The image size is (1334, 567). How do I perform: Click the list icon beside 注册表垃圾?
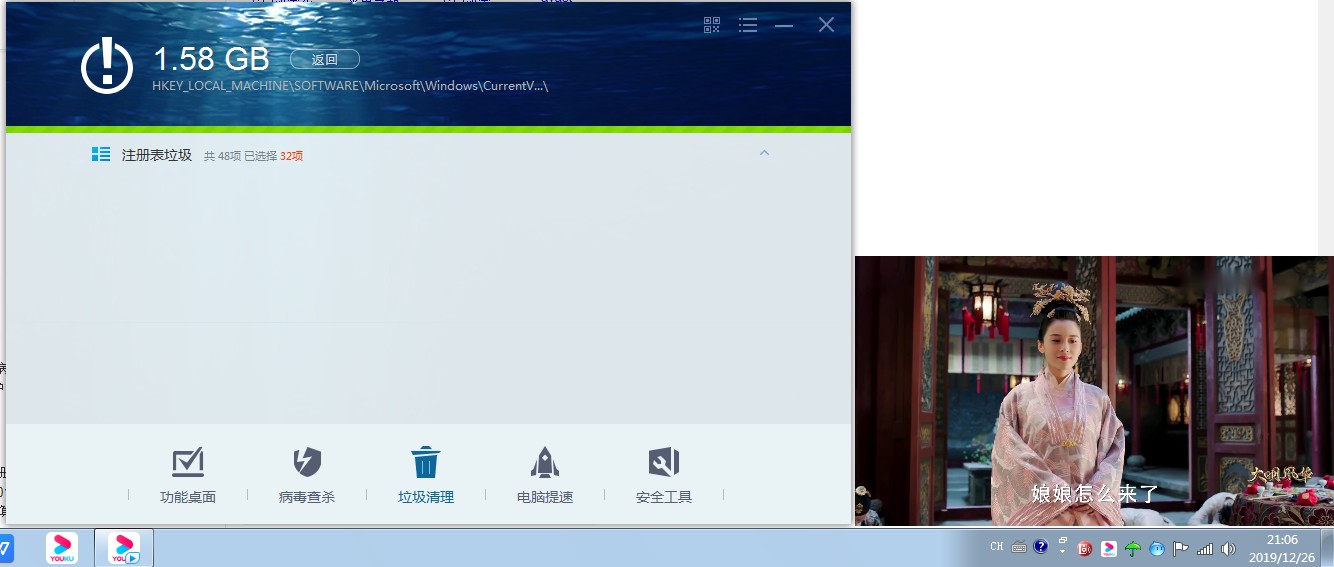click(x=101, y=154)
